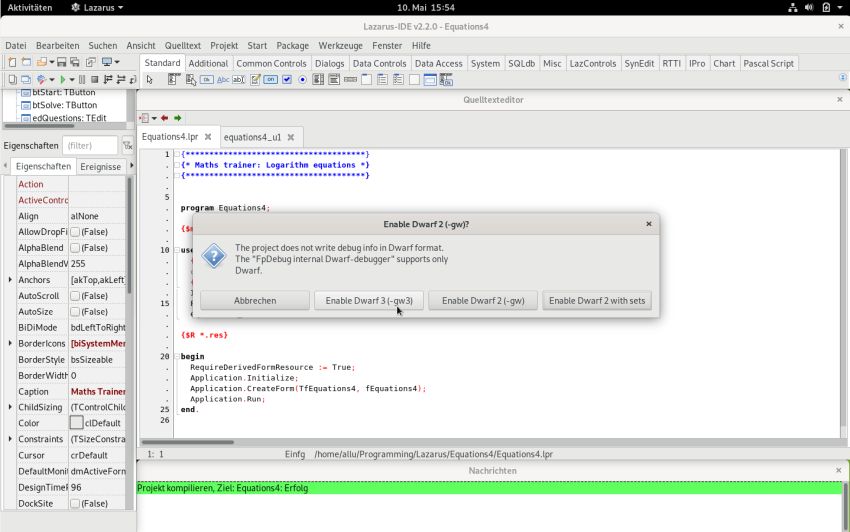The height and width of the screenshot is (532, 850).
Task: Open the Werkzeuge menu
Action: (x=340, y=46)
